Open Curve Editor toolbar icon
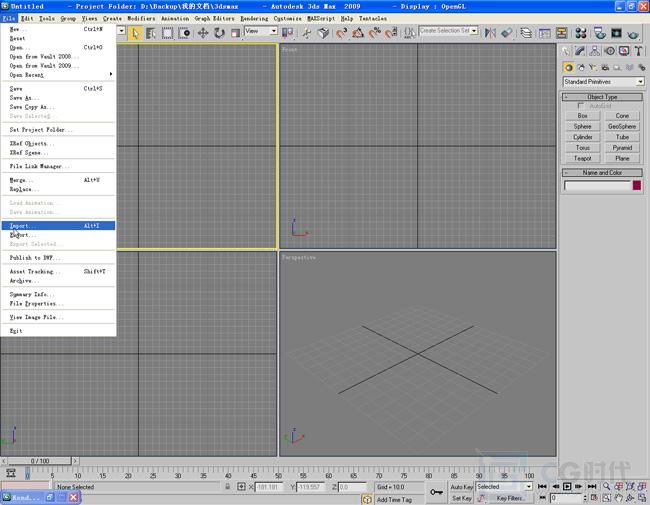This screenshot has height=505, width=650. 545,33
